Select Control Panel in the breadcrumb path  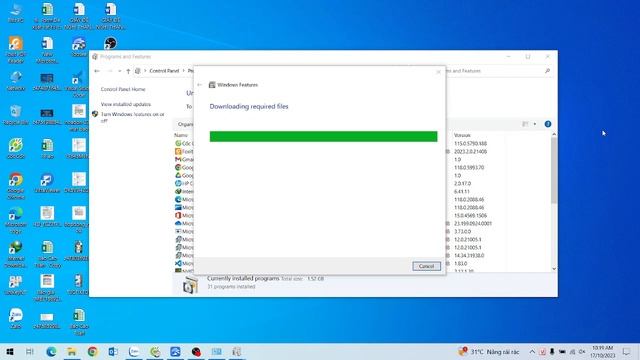point(164,71)
